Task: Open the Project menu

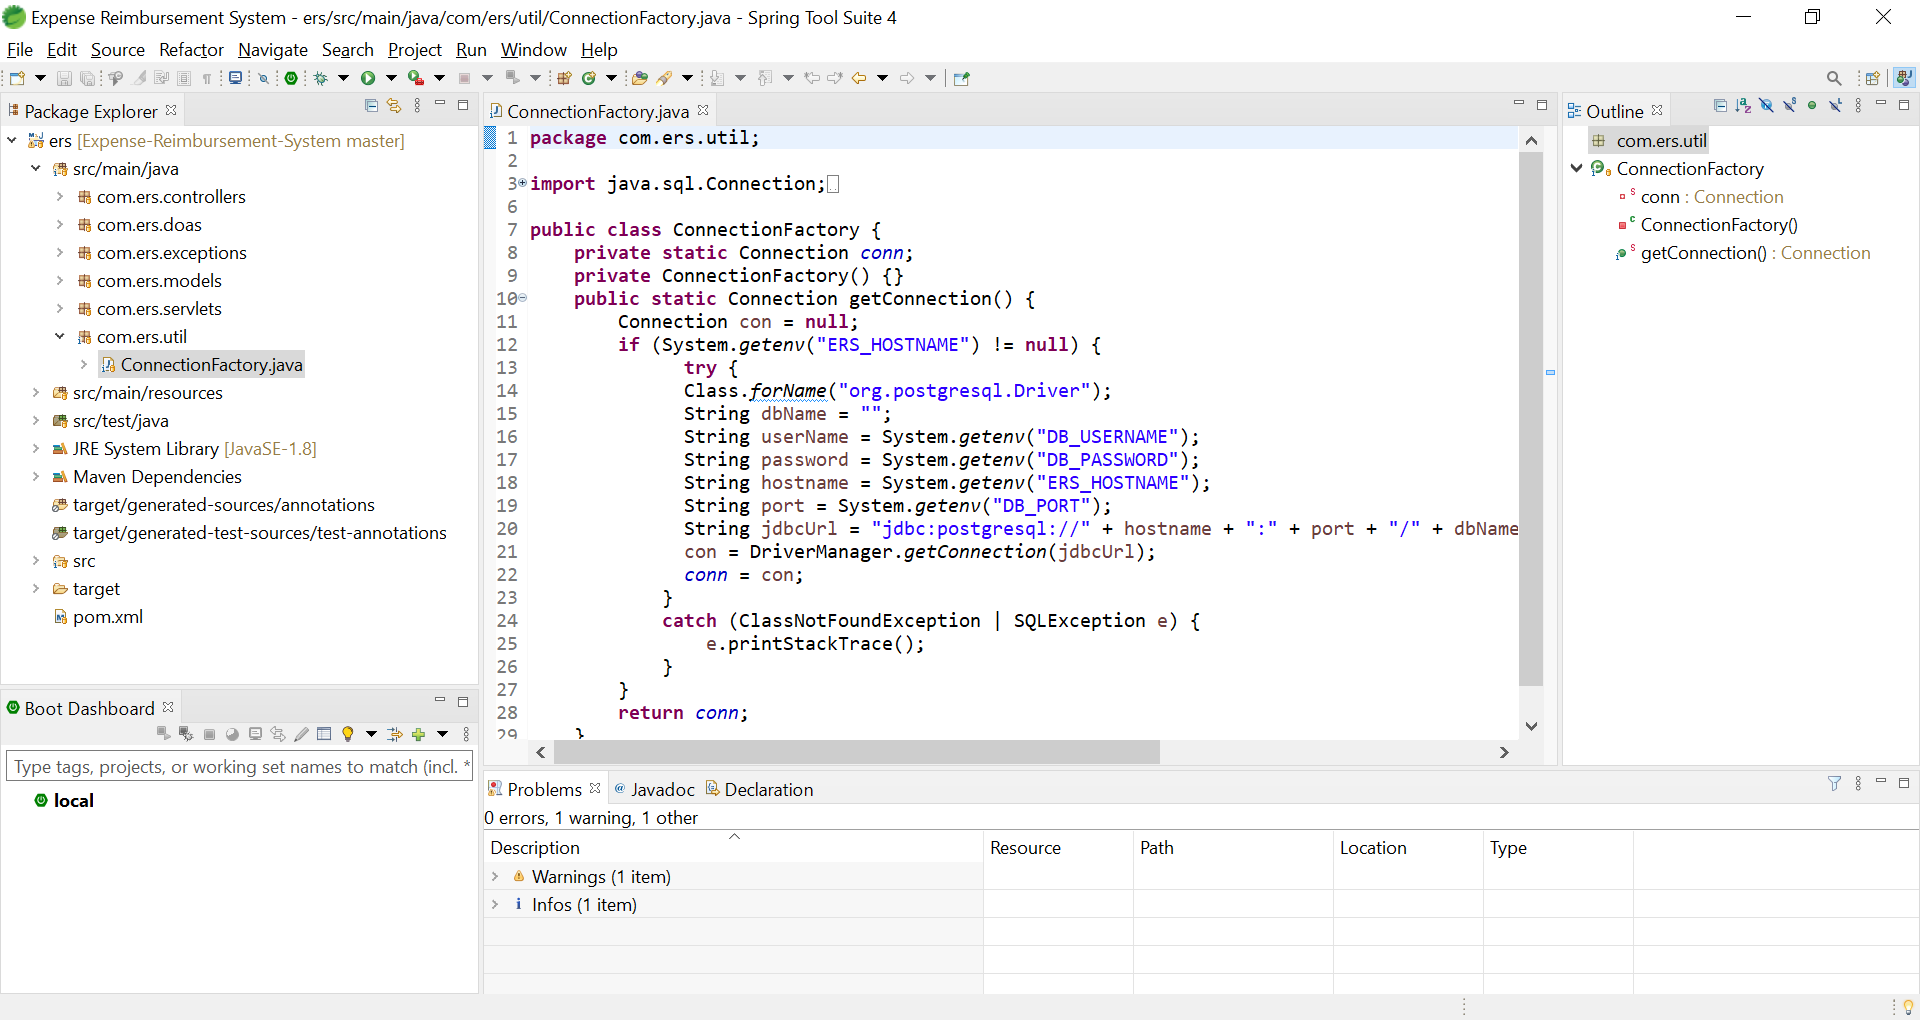Action: point(415,50)
